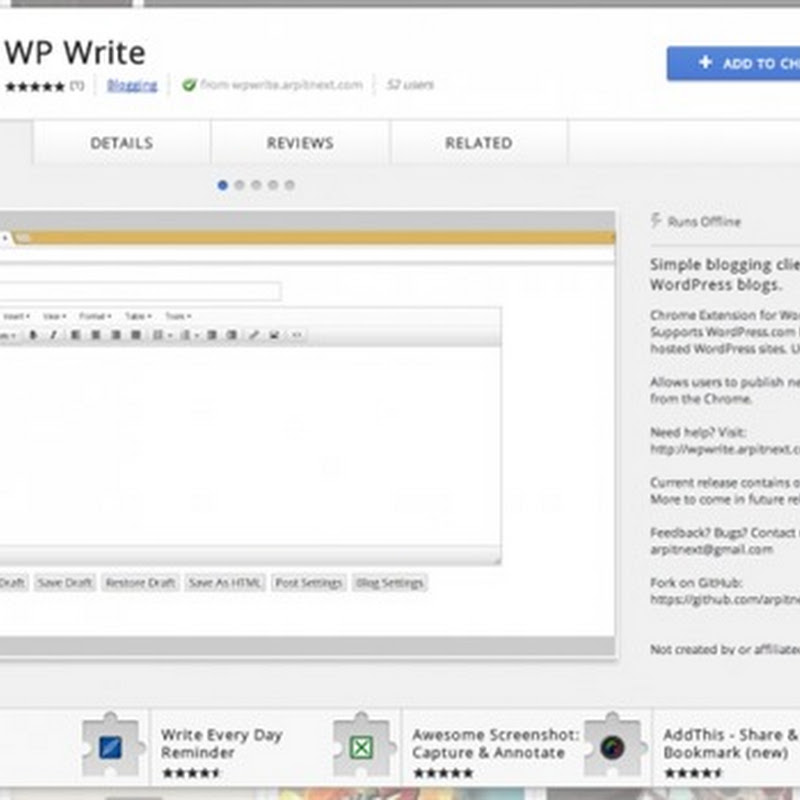Open the Formats dropdown in the editor toolbar
This screenshot has height=800, width=800.
[9, 335]
